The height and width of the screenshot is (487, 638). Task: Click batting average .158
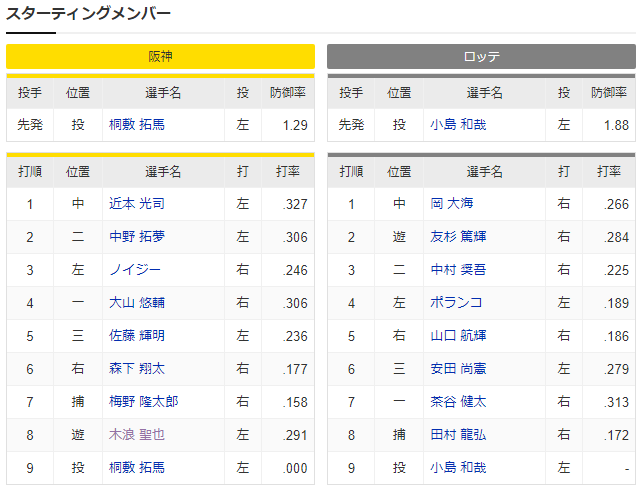pyautogui.click(x=295, y=402)
